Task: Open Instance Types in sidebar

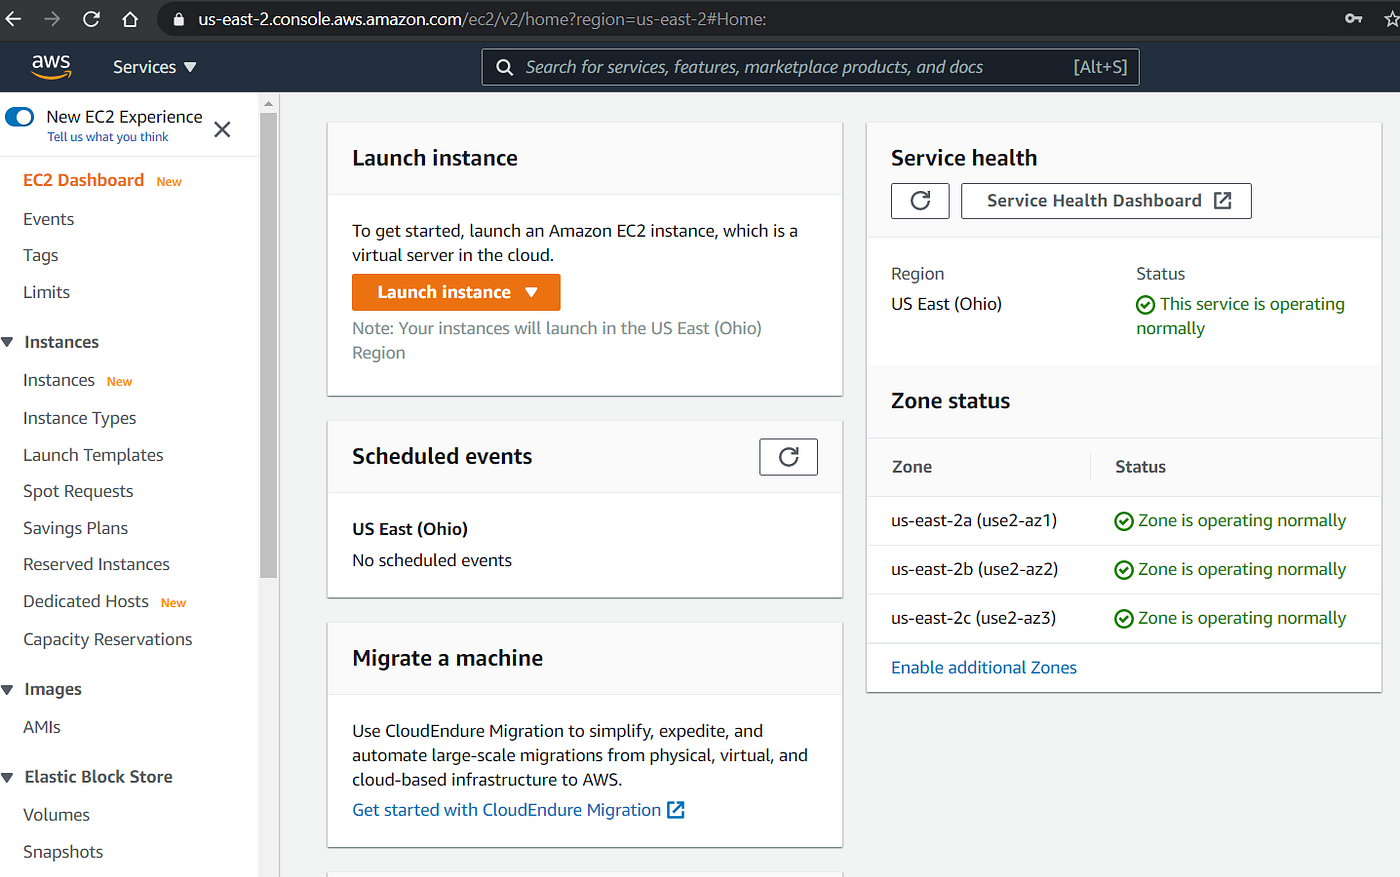Action: pos(80,418)
